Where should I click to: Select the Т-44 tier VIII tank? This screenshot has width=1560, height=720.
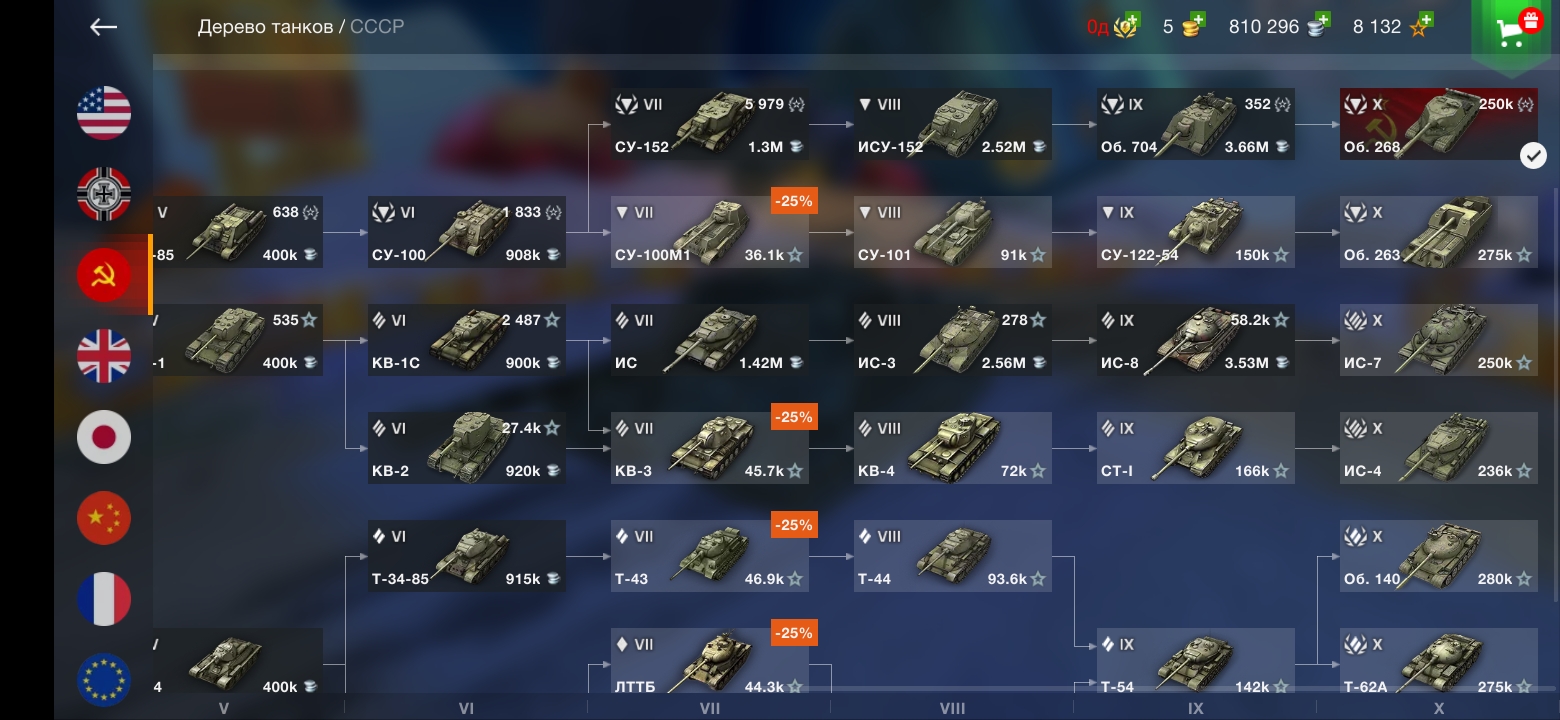point(953,556)
